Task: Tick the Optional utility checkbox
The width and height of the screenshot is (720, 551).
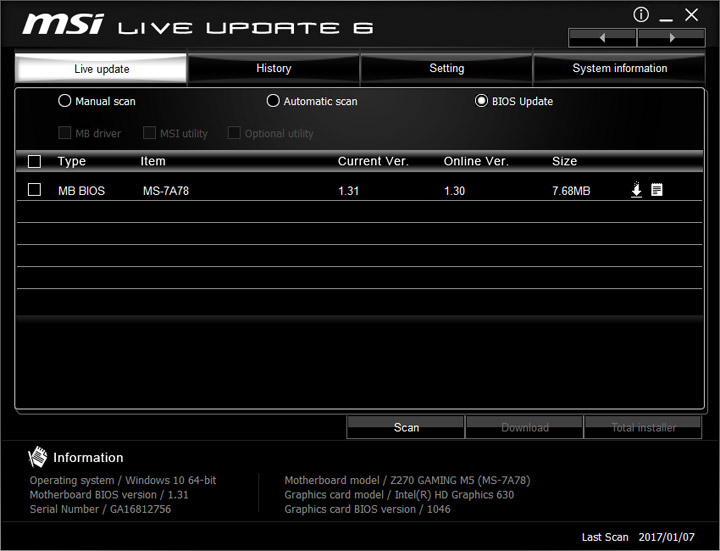Action: click(x=234, y=133)
